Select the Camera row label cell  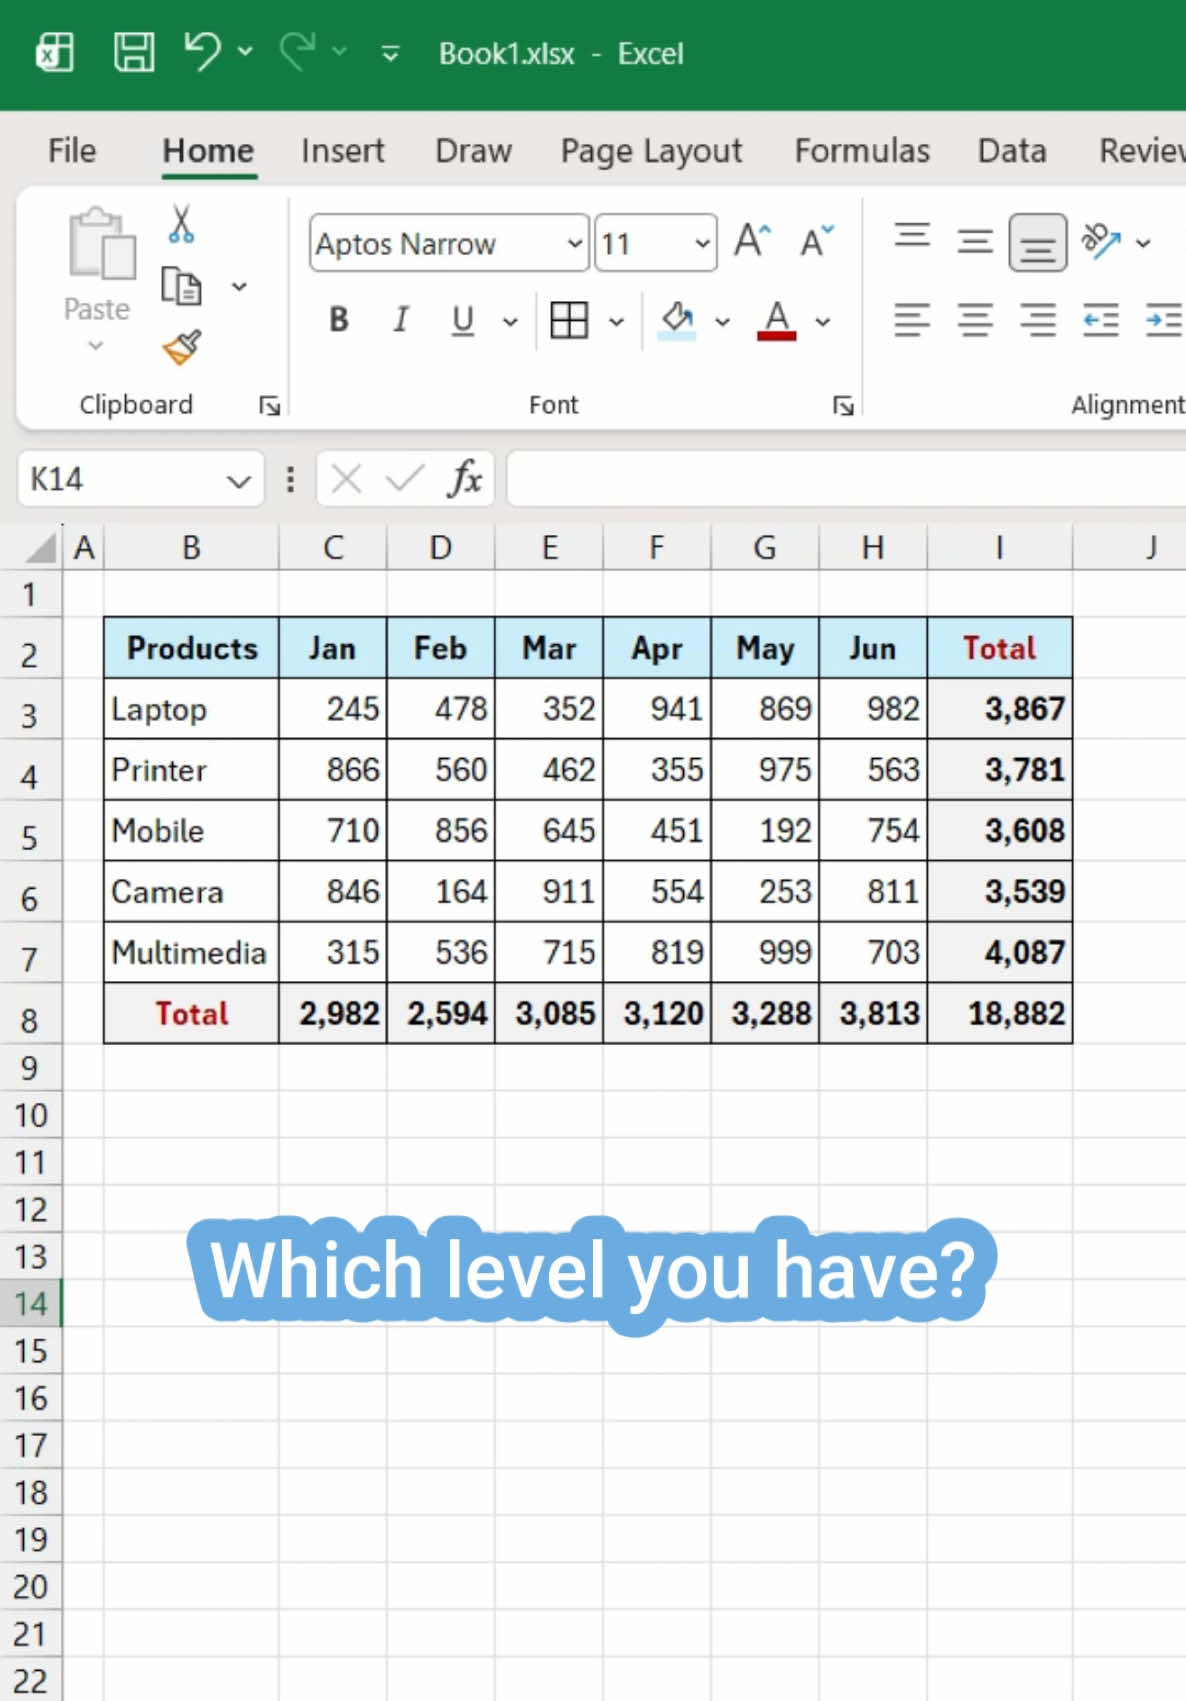(191, 891)
